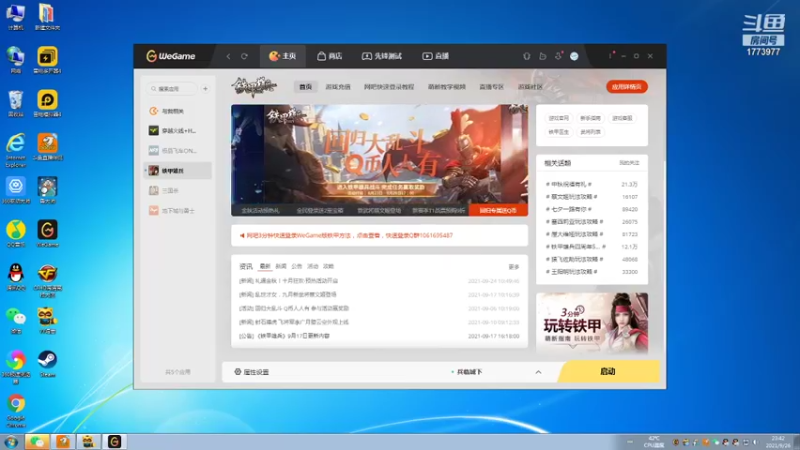This screenshot has height=450, width=800.
Task: Open the 直播 live tab
Action: (x=436, y=56)
